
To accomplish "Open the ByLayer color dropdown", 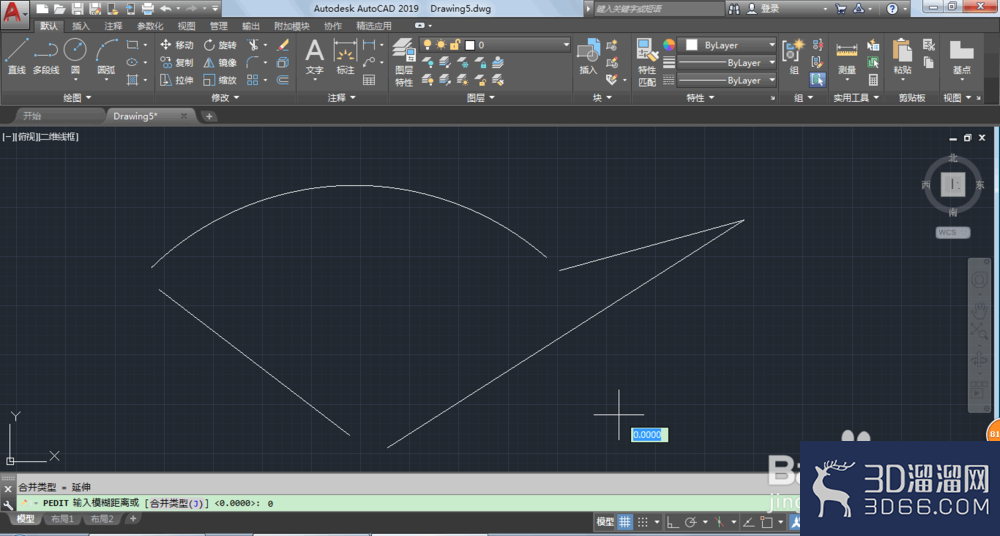I will pyautogui.click(x=727, y=45).
